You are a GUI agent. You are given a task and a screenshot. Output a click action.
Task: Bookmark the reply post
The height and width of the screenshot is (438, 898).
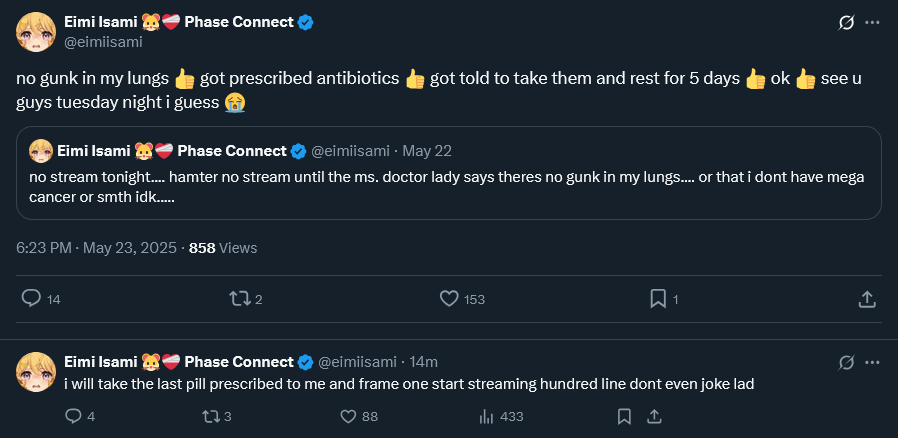click(x=624, y=416)
